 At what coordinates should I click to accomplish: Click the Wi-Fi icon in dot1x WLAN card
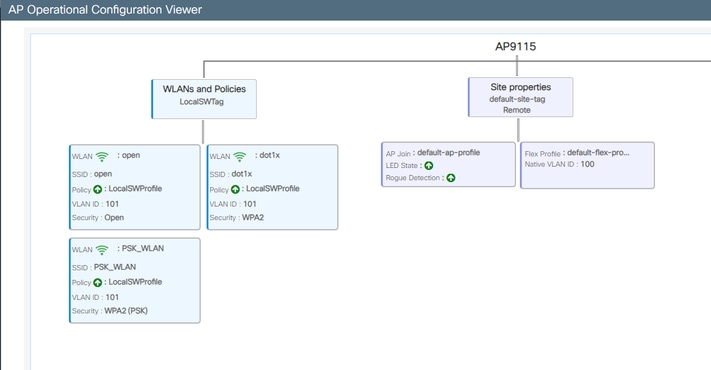coord(239,156)
